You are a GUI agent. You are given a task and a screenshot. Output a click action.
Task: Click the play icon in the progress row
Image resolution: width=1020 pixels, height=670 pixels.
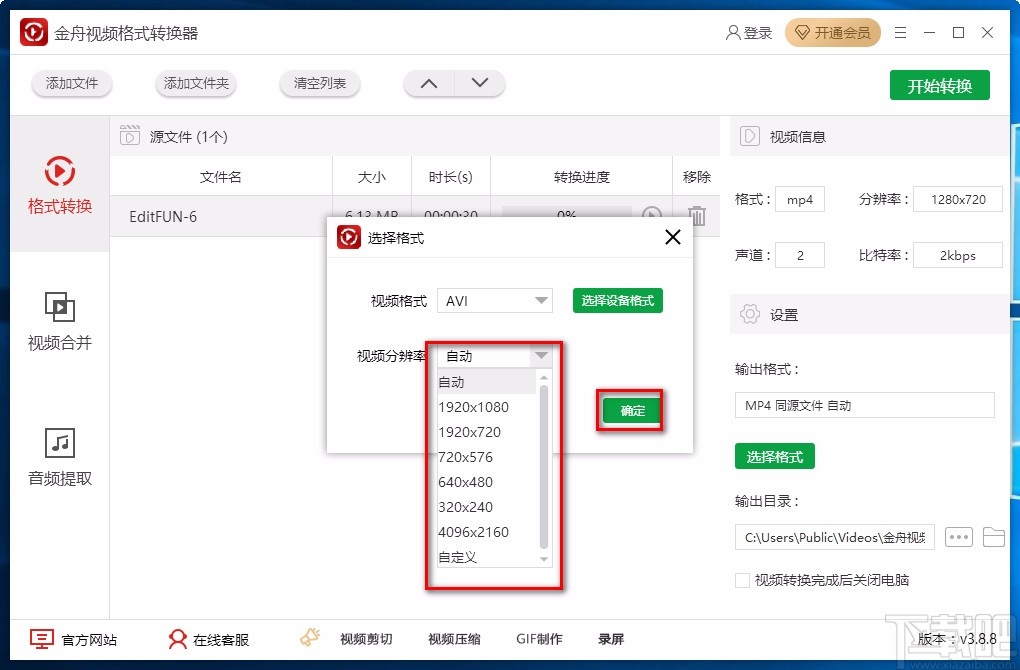click(652, 215)
